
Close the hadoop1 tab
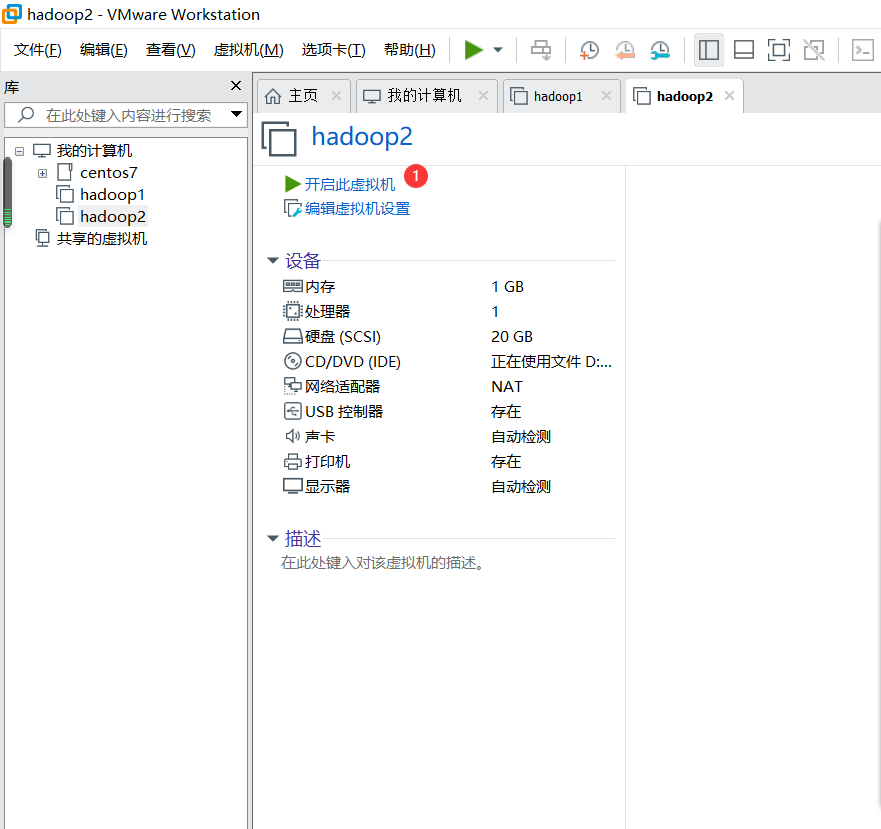point(606,96)
